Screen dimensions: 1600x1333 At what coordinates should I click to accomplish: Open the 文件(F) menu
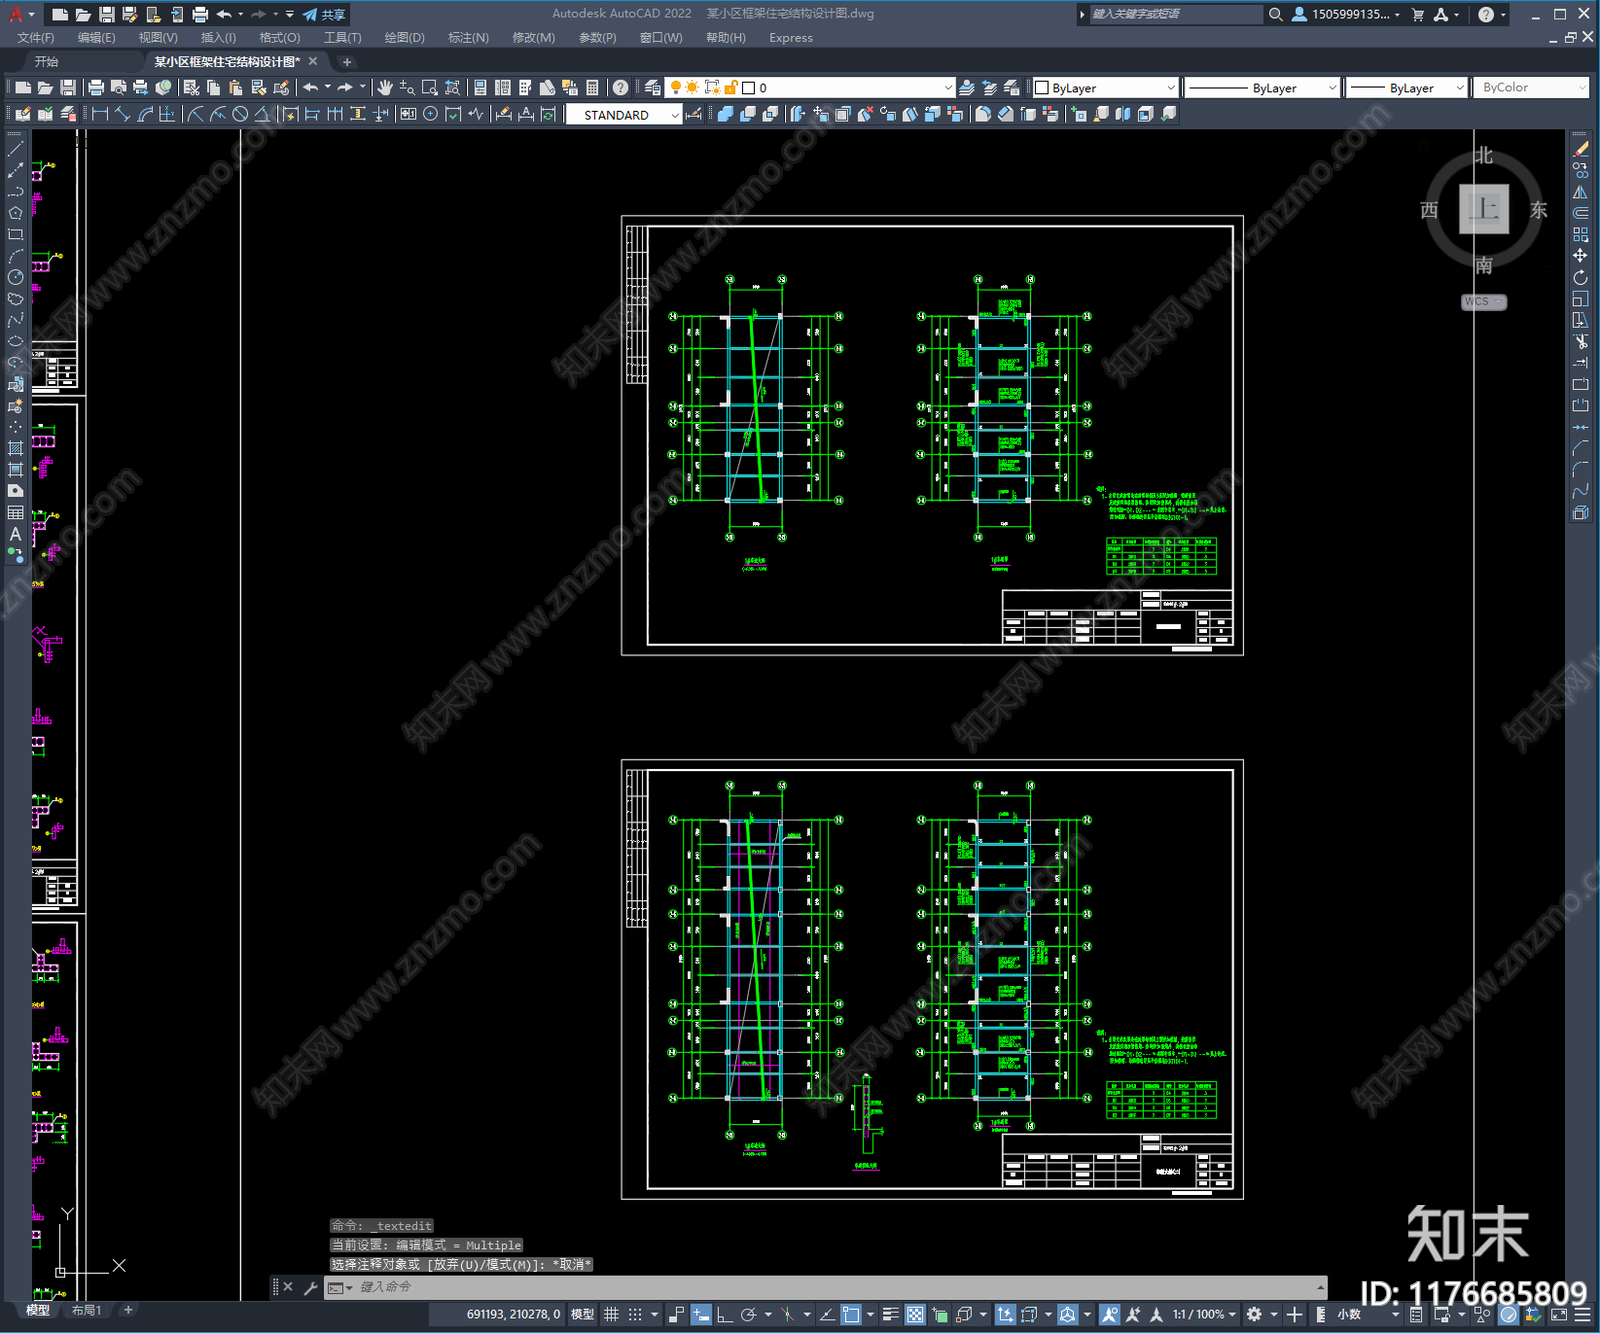coord(36,38)
